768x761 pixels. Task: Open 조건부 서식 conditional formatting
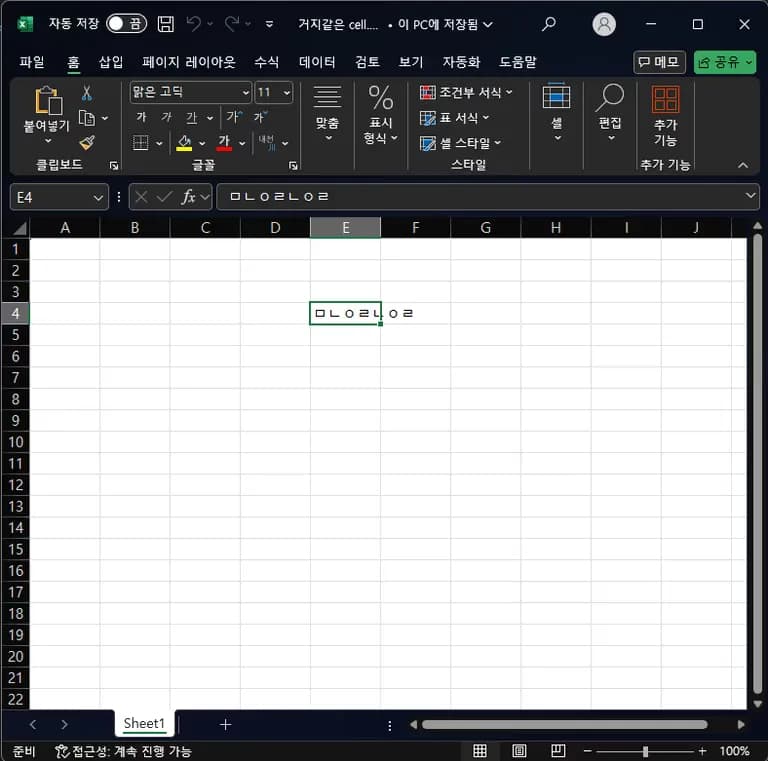(466, 93)
